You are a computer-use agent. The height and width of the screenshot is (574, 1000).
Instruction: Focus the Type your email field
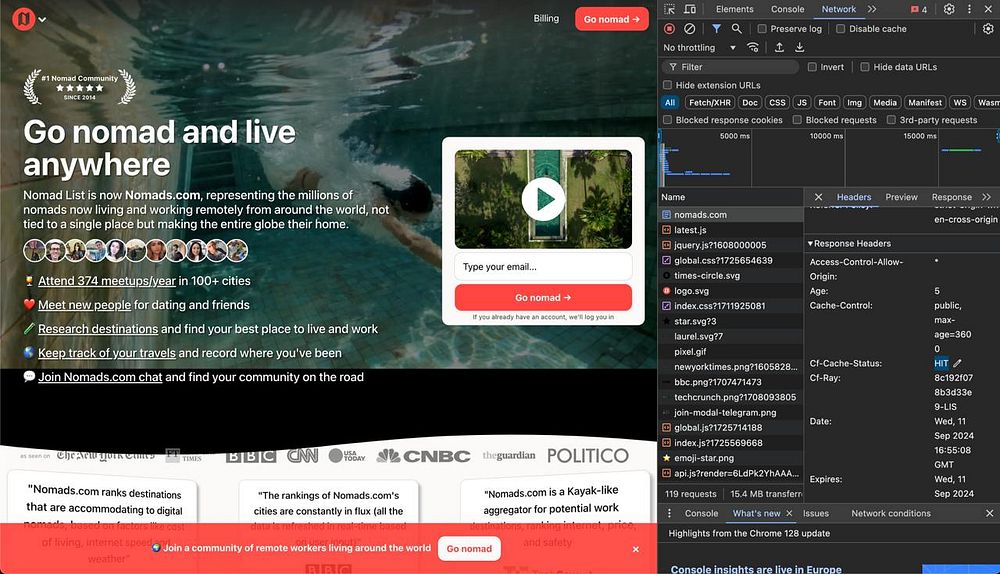[543, 267]
